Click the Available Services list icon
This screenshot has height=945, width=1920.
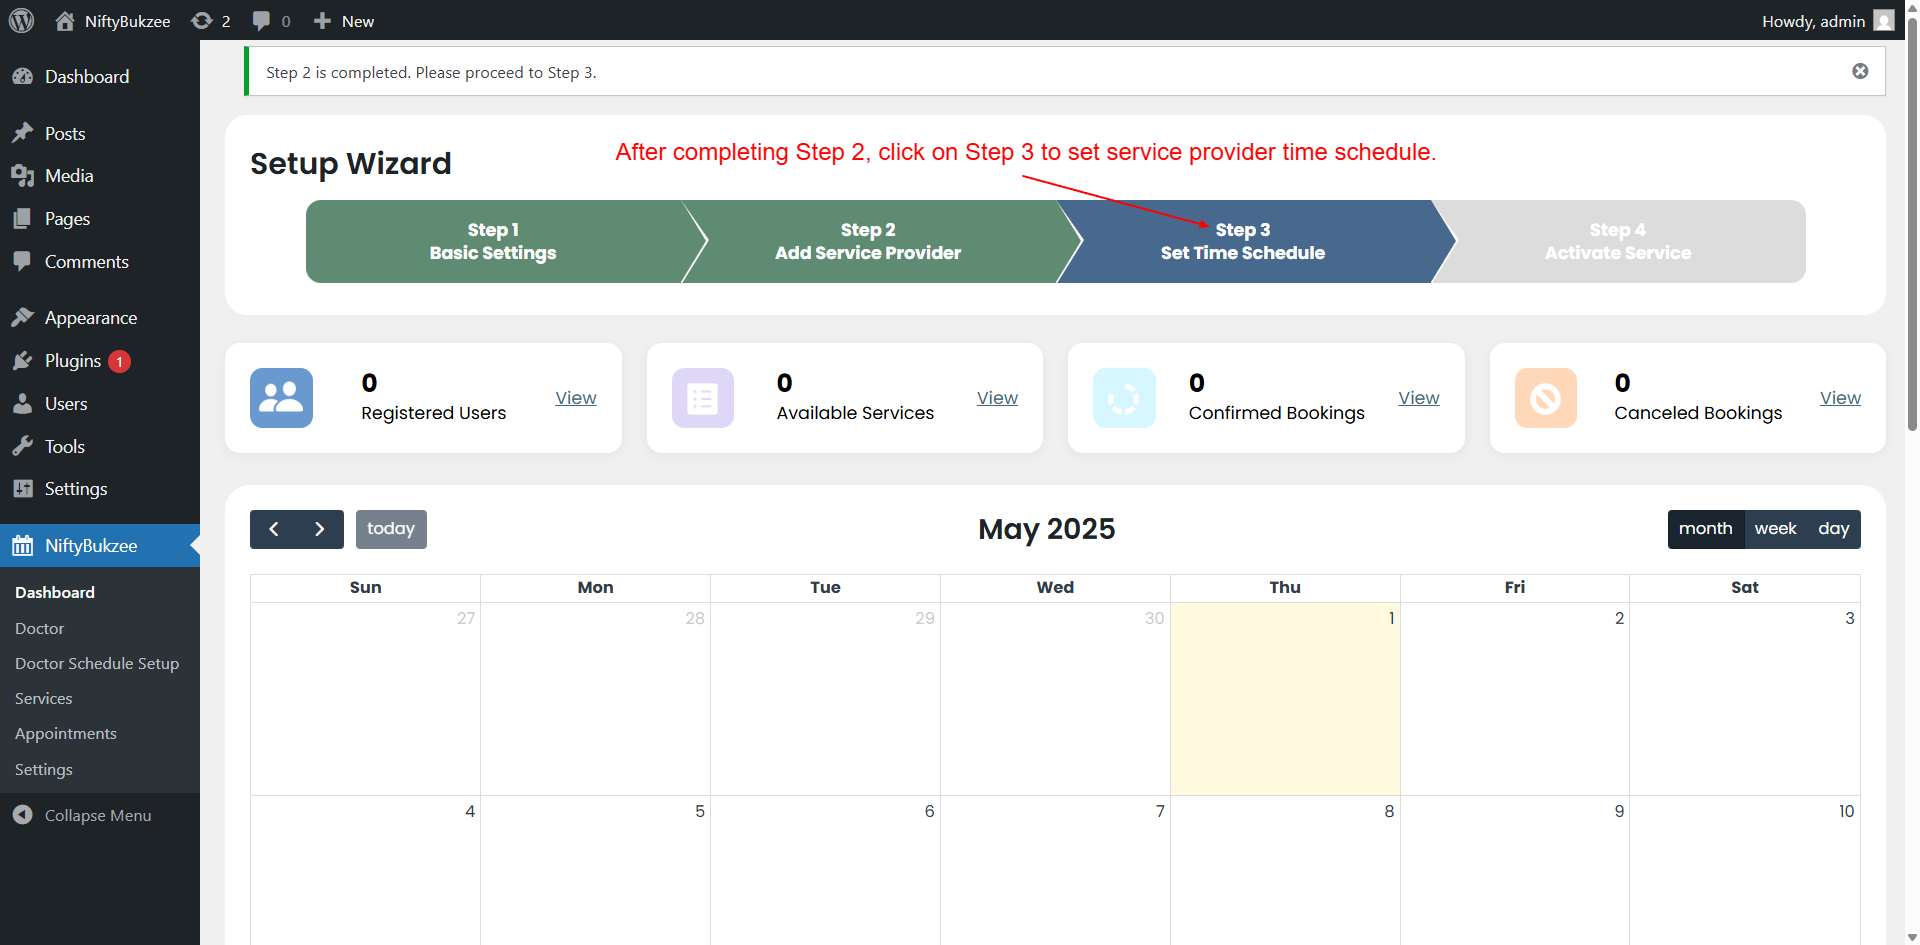[x=702, y=398]
